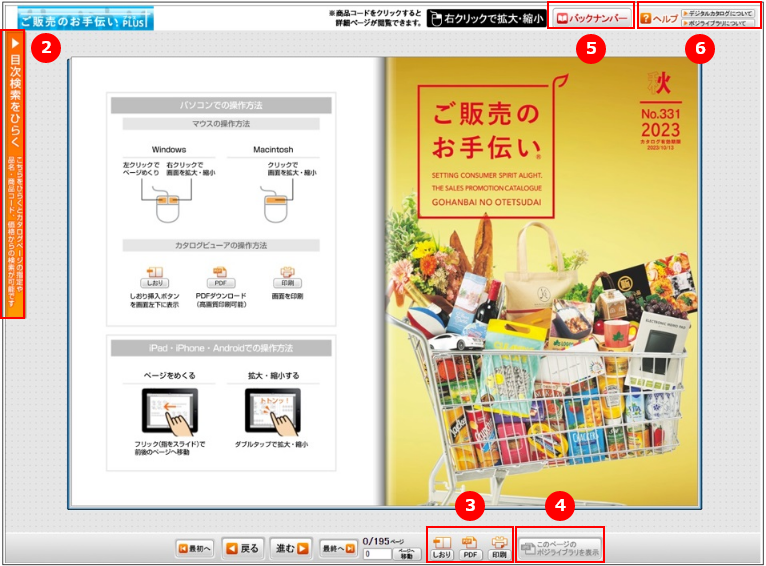Click the 印刷 icon in instructions page
This screenshot has width=766, height=566.
[287, 277]
